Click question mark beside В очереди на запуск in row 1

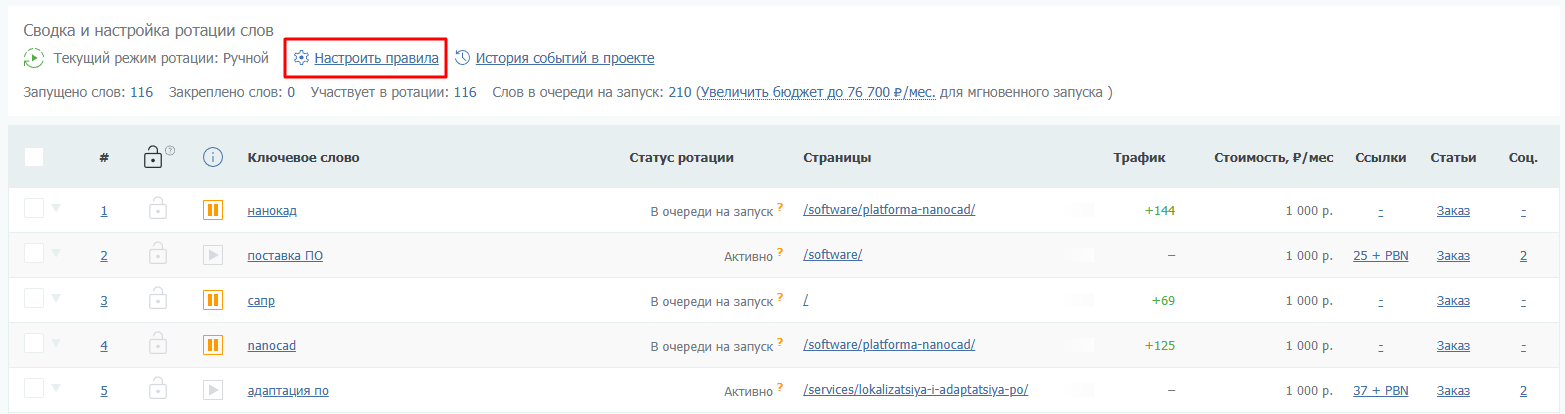[x=779, y=207]
